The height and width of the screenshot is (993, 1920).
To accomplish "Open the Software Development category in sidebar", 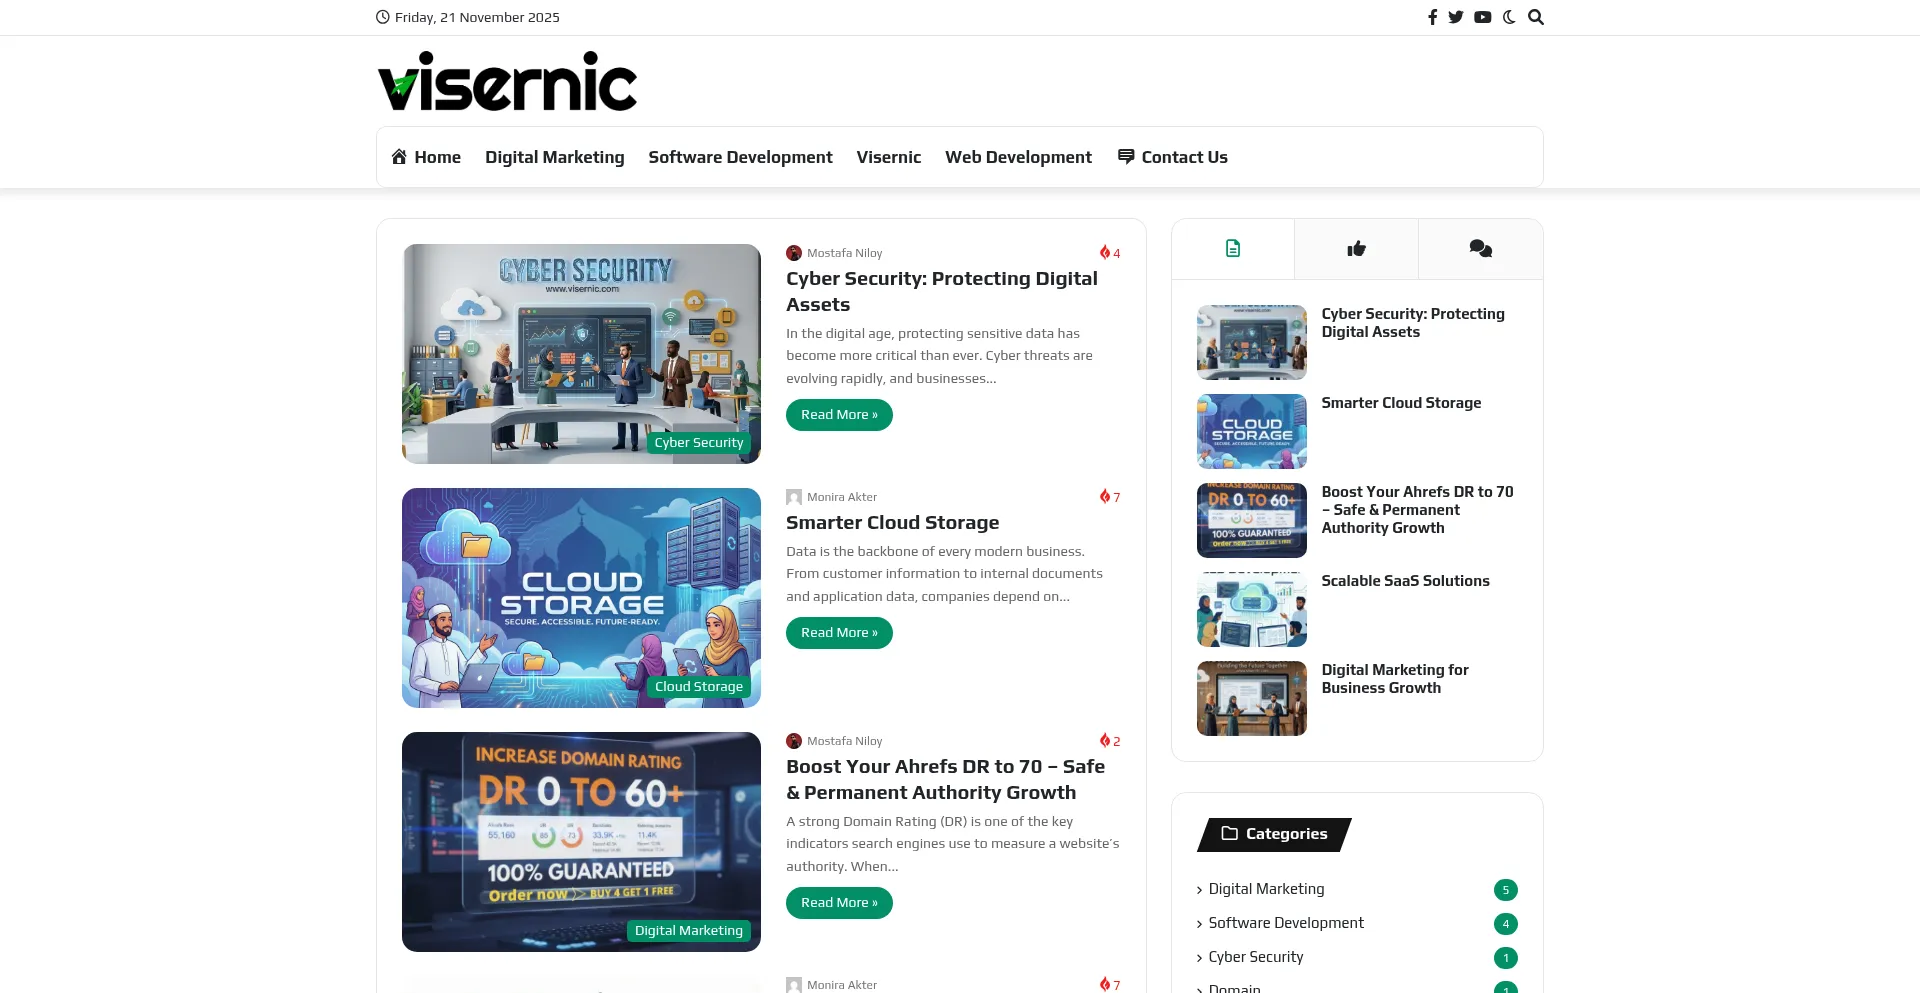I will pyautogui.click(x=1286, y=923).
